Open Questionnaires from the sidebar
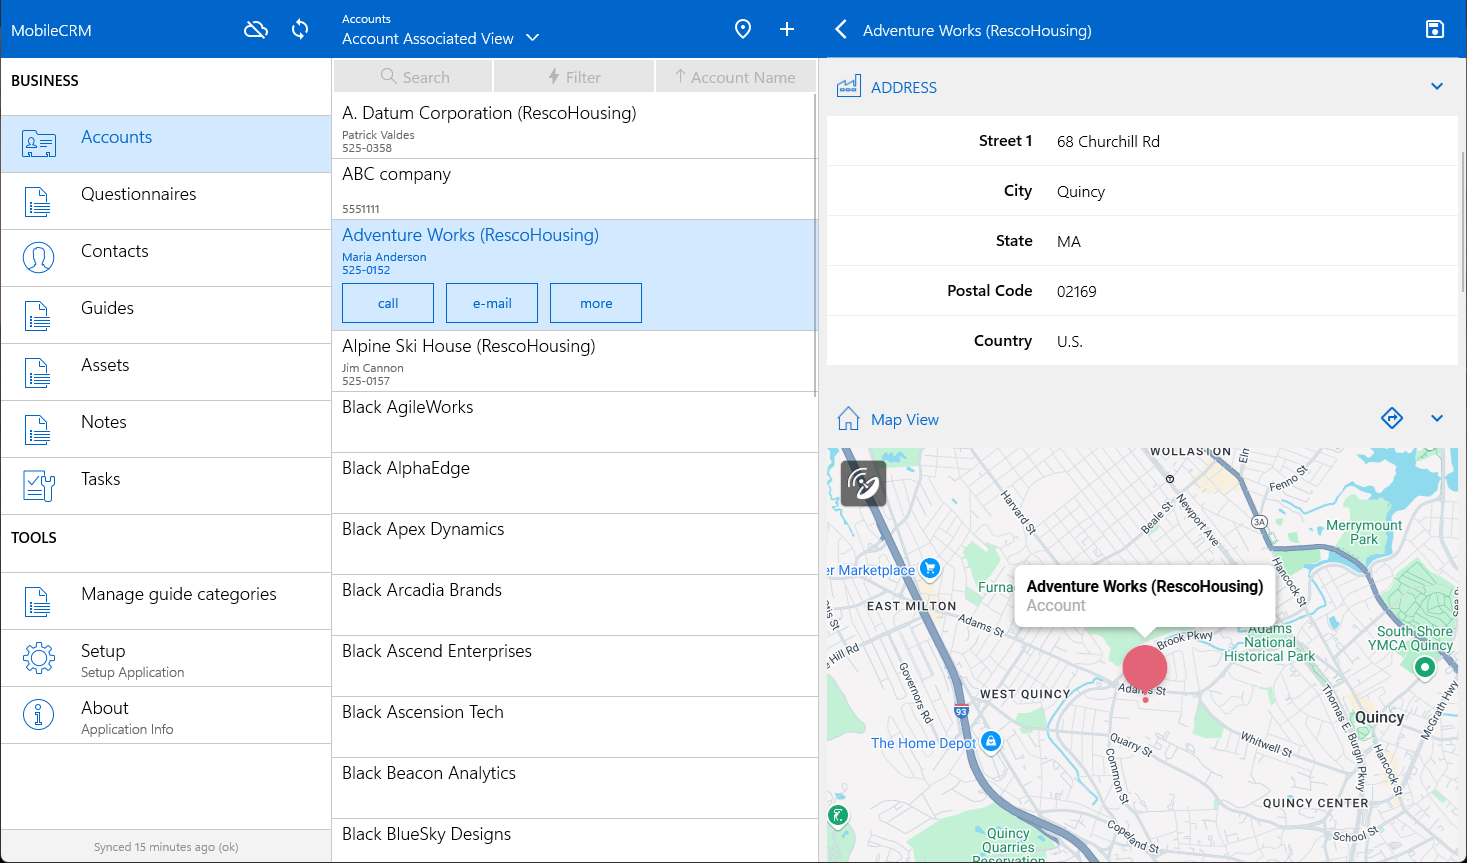 point(166,201)
